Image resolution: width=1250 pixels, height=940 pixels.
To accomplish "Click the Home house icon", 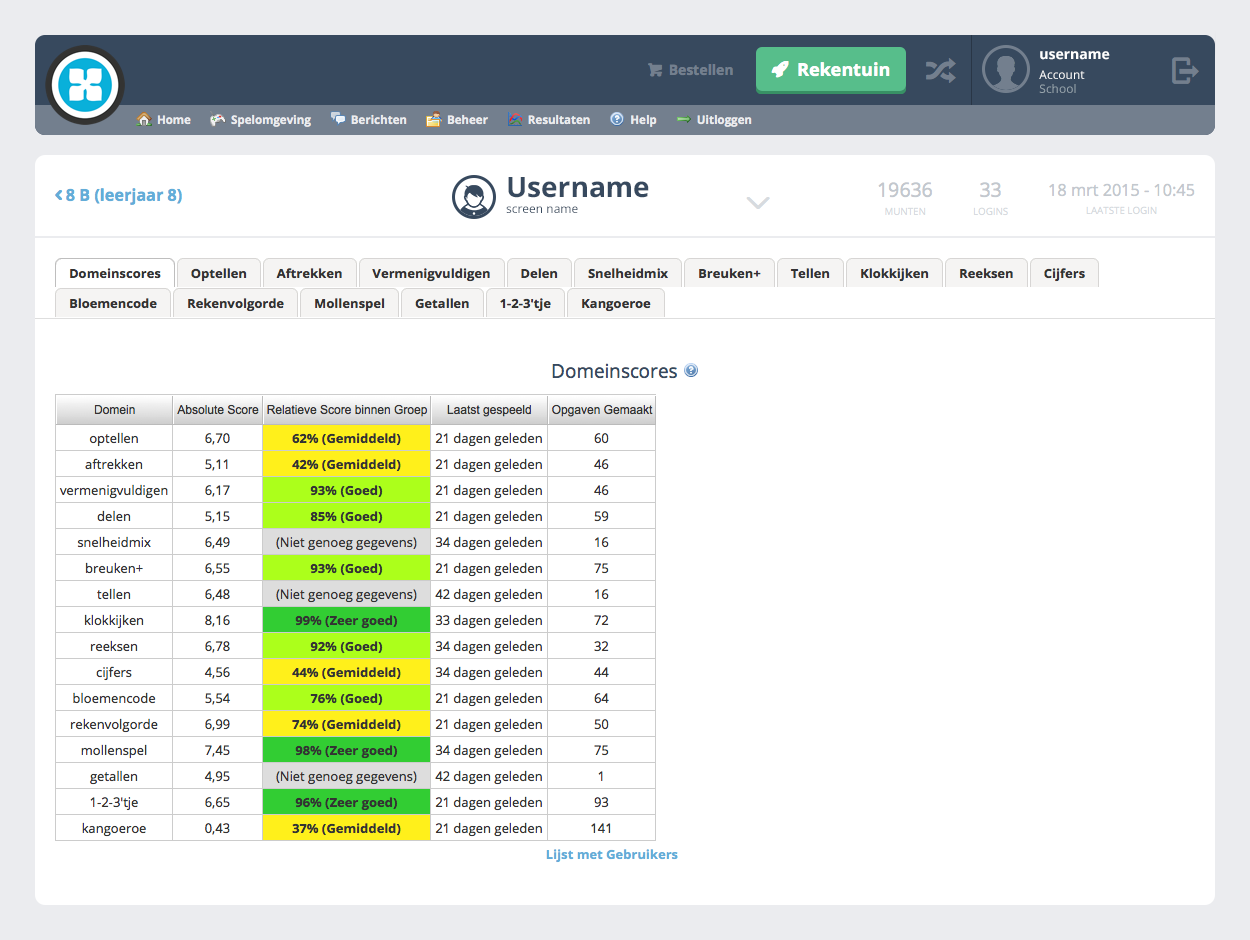I will (144, 119).
